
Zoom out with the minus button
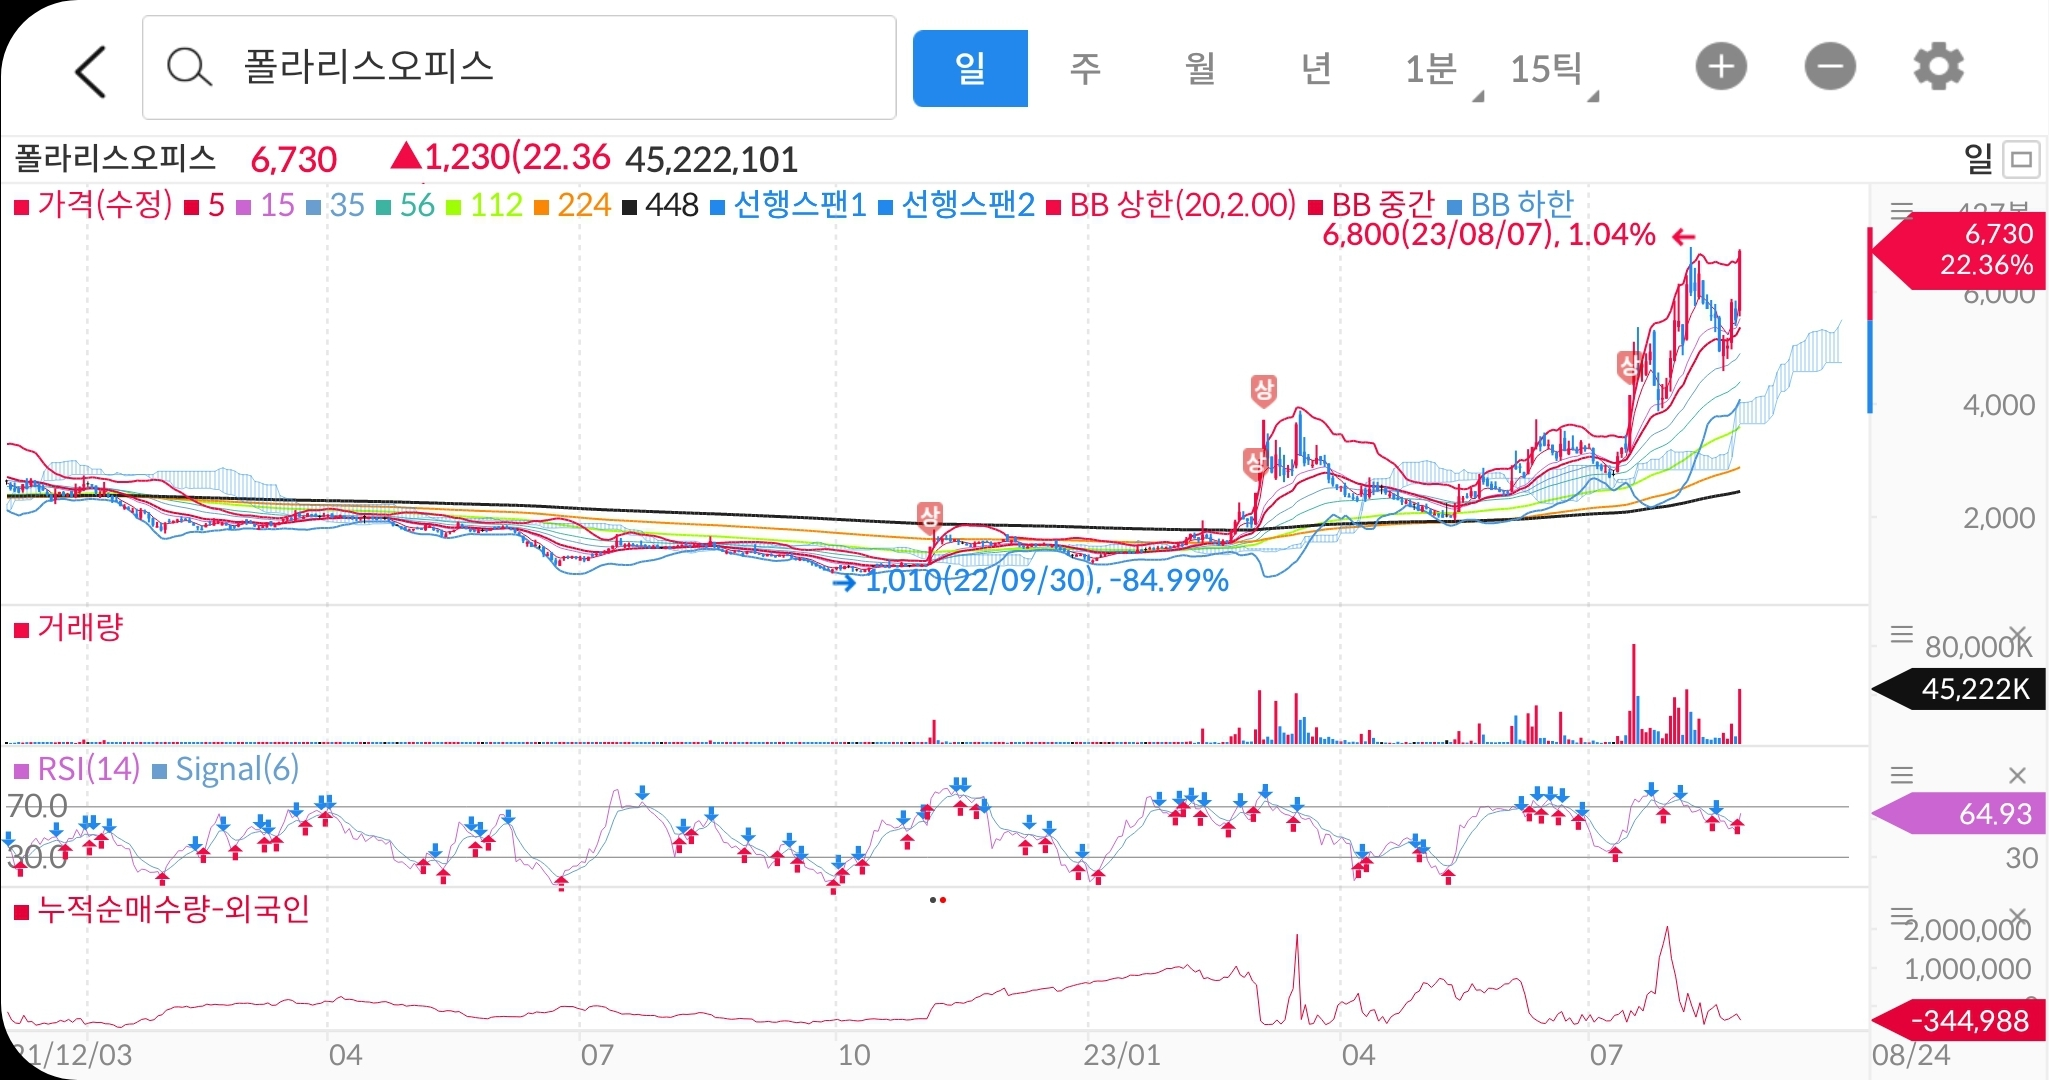point(1830,67)
